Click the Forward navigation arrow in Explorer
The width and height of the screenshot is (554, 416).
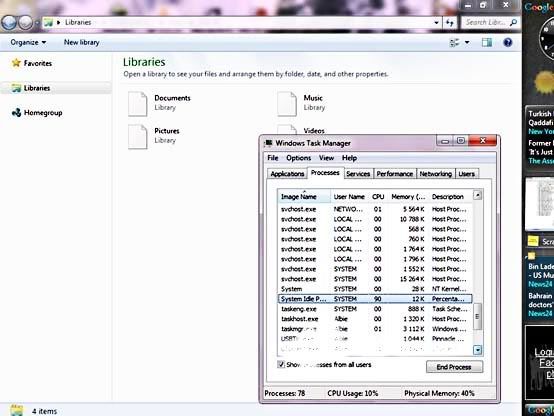(x=25, y=23)
